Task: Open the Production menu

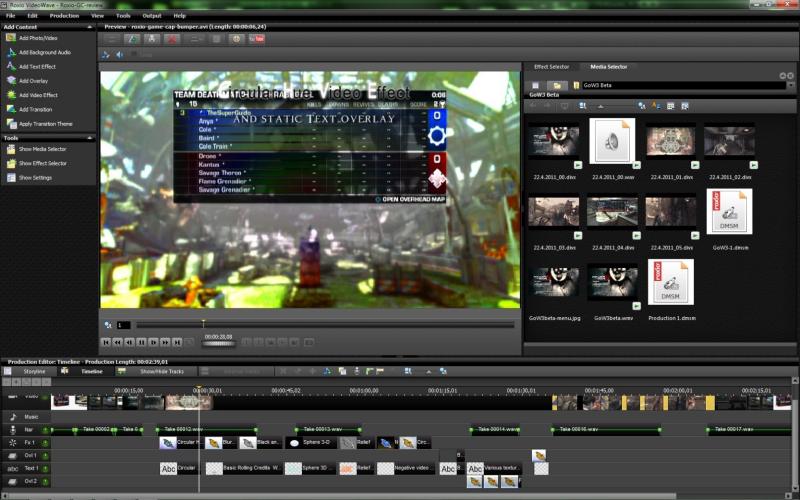Action: click(x=64, y=16)
